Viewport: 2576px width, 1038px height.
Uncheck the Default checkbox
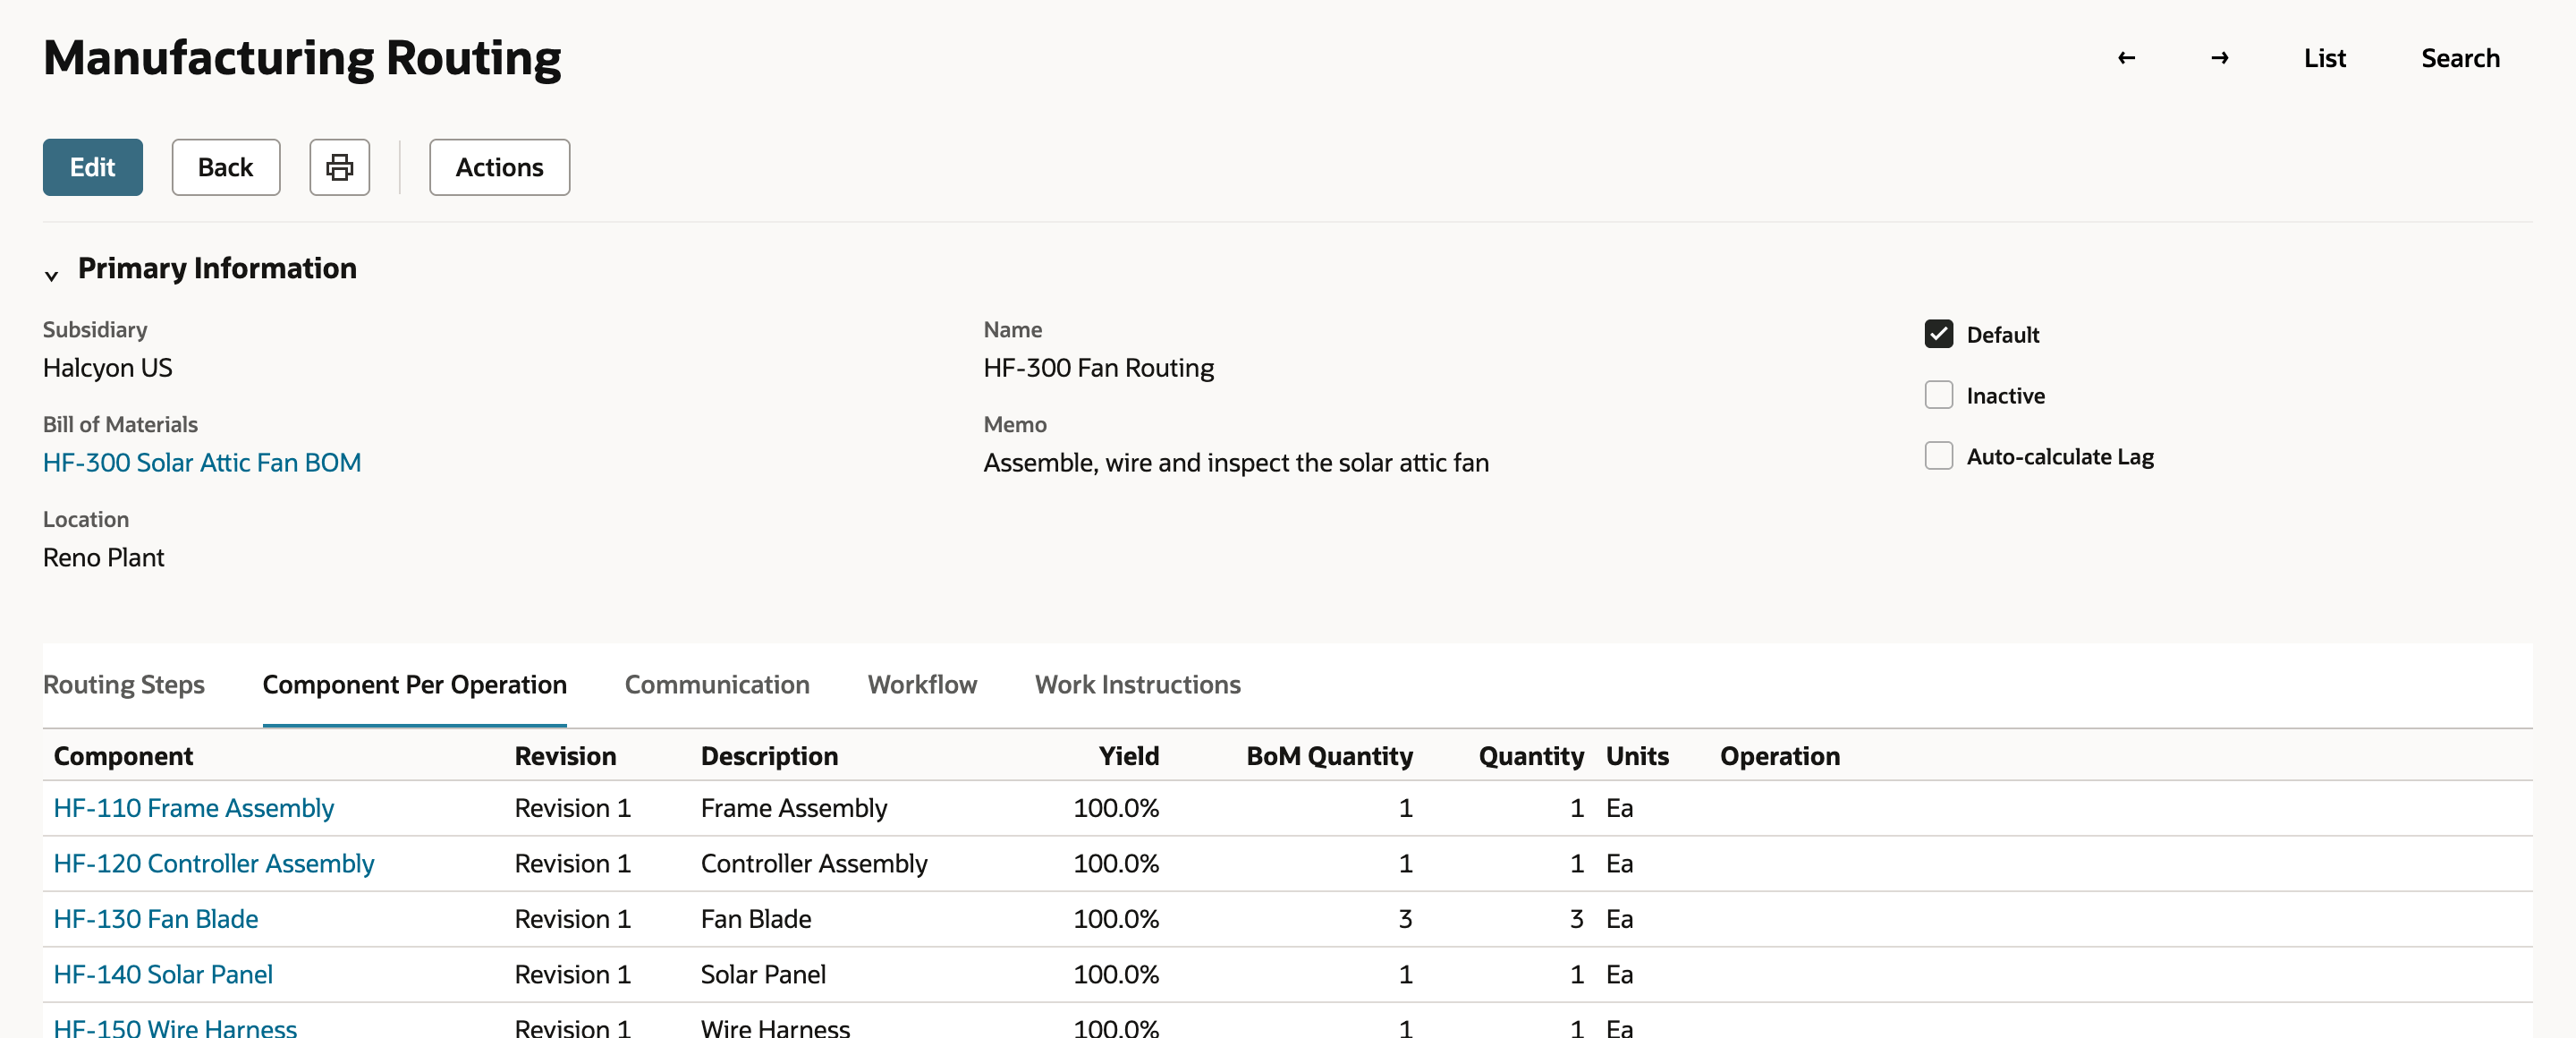(x=1938, y=334)
